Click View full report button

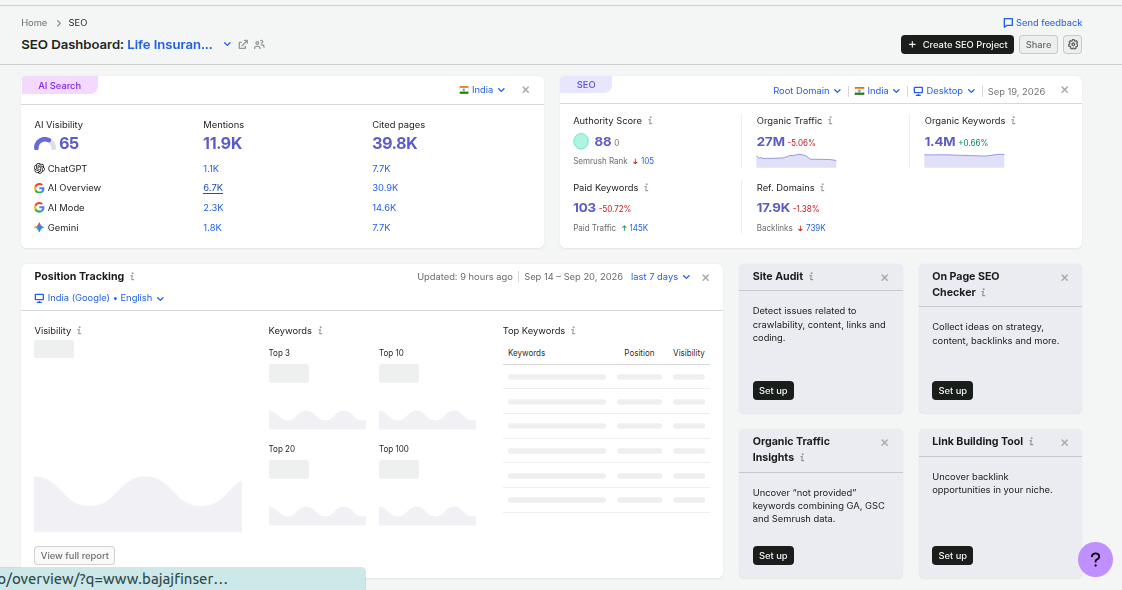[x=74, y=556]
